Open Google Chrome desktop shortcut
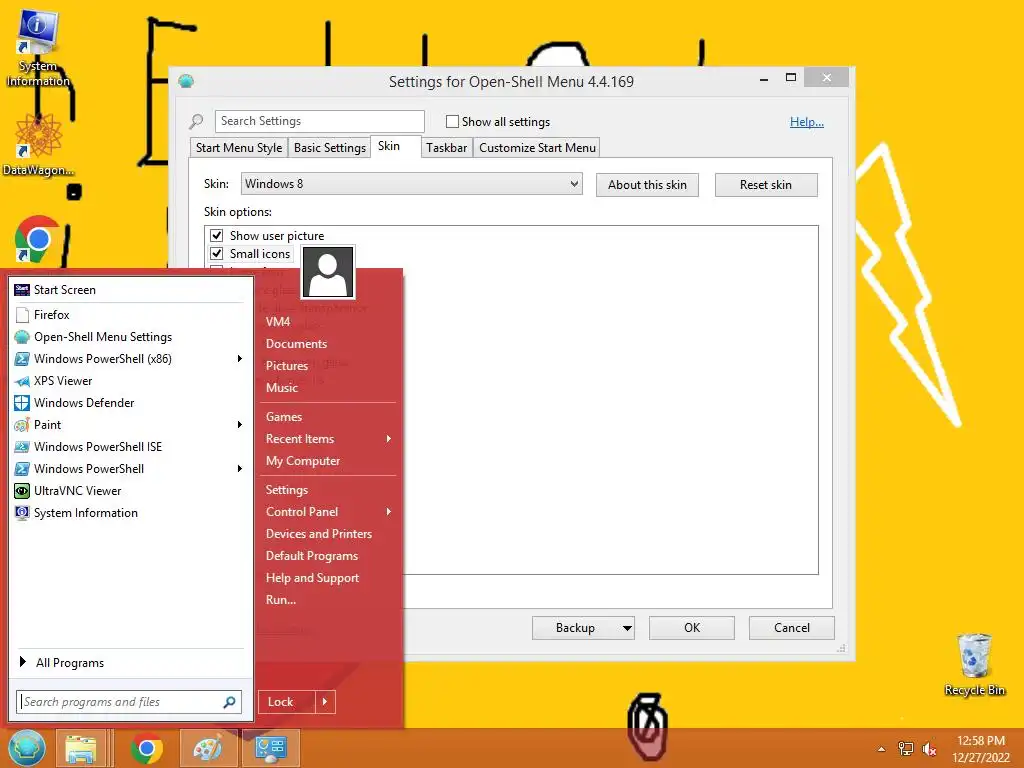 point(38,239)
